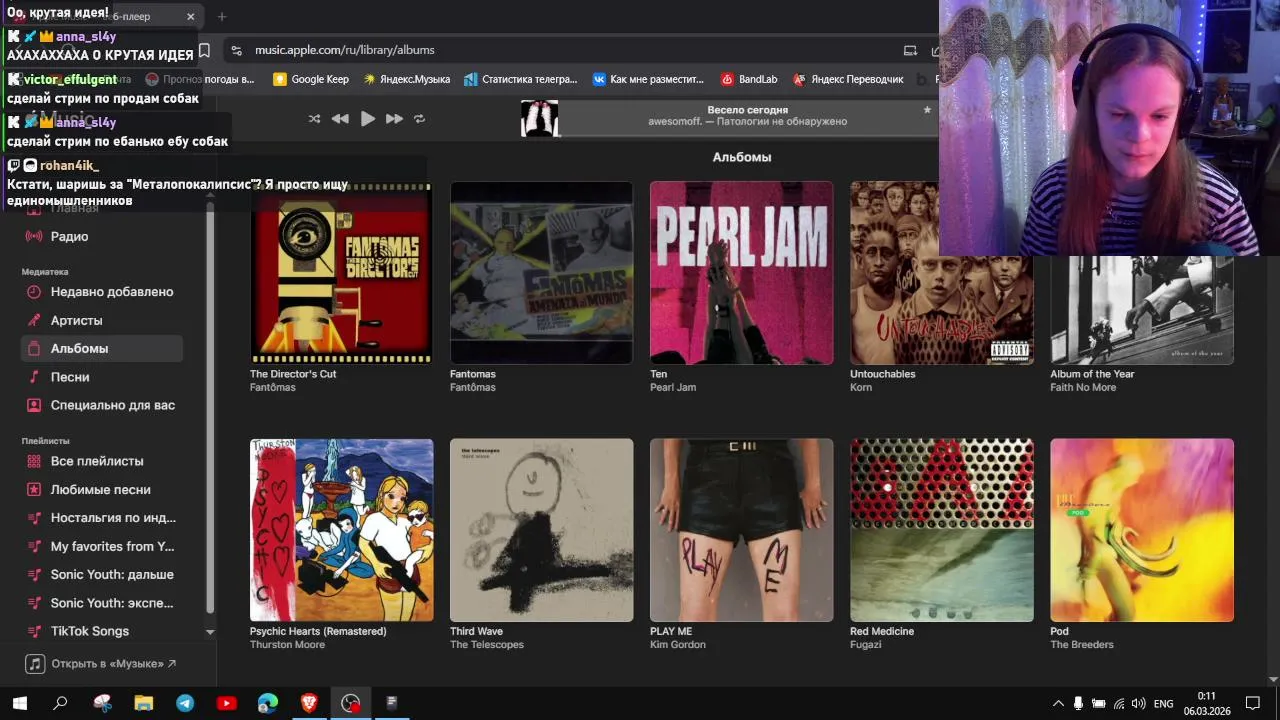Click the track title "Весело сегодня"
This screenshot has width=1280, height=720.
tap(747, 110)
